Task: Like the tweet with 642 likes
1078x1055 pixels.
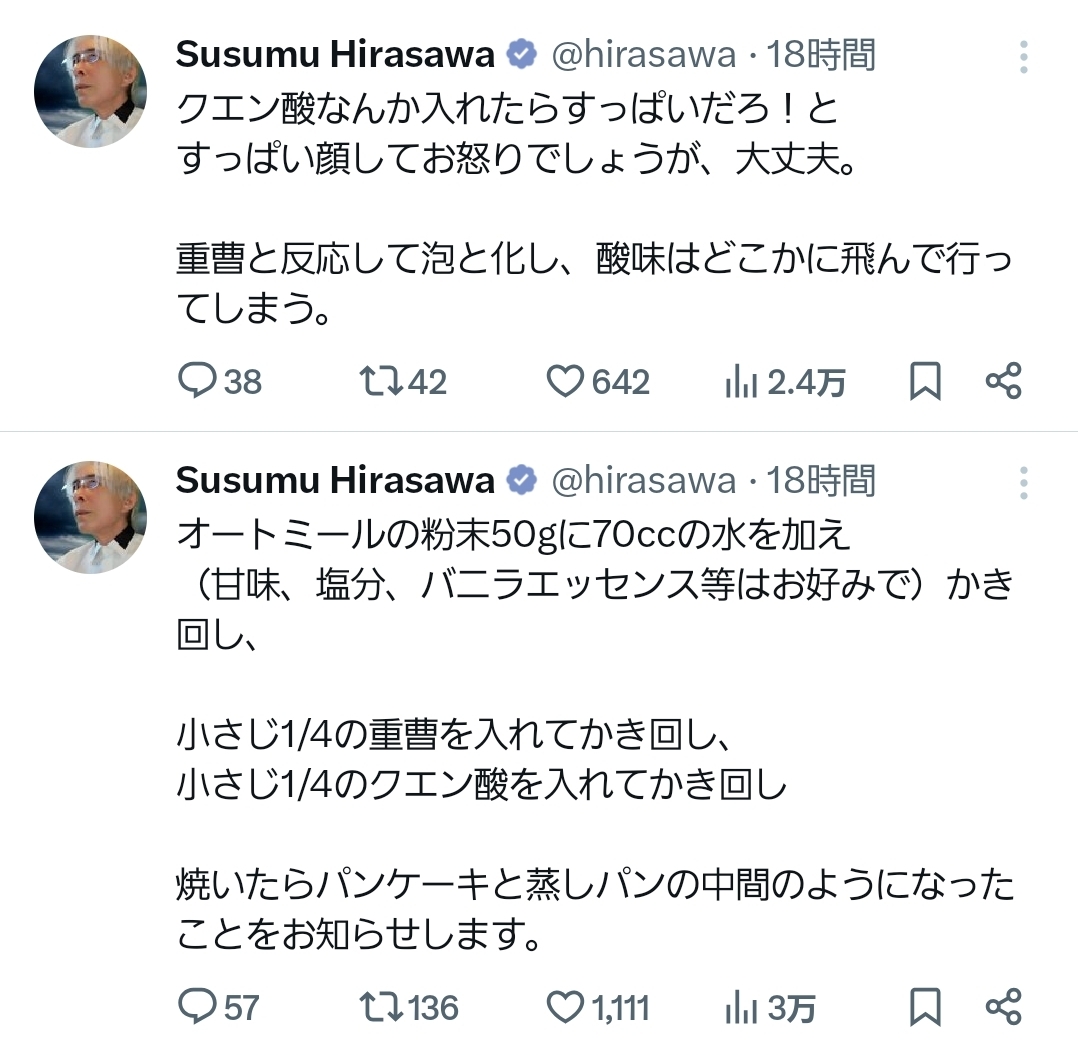Action: click(567, 381)
